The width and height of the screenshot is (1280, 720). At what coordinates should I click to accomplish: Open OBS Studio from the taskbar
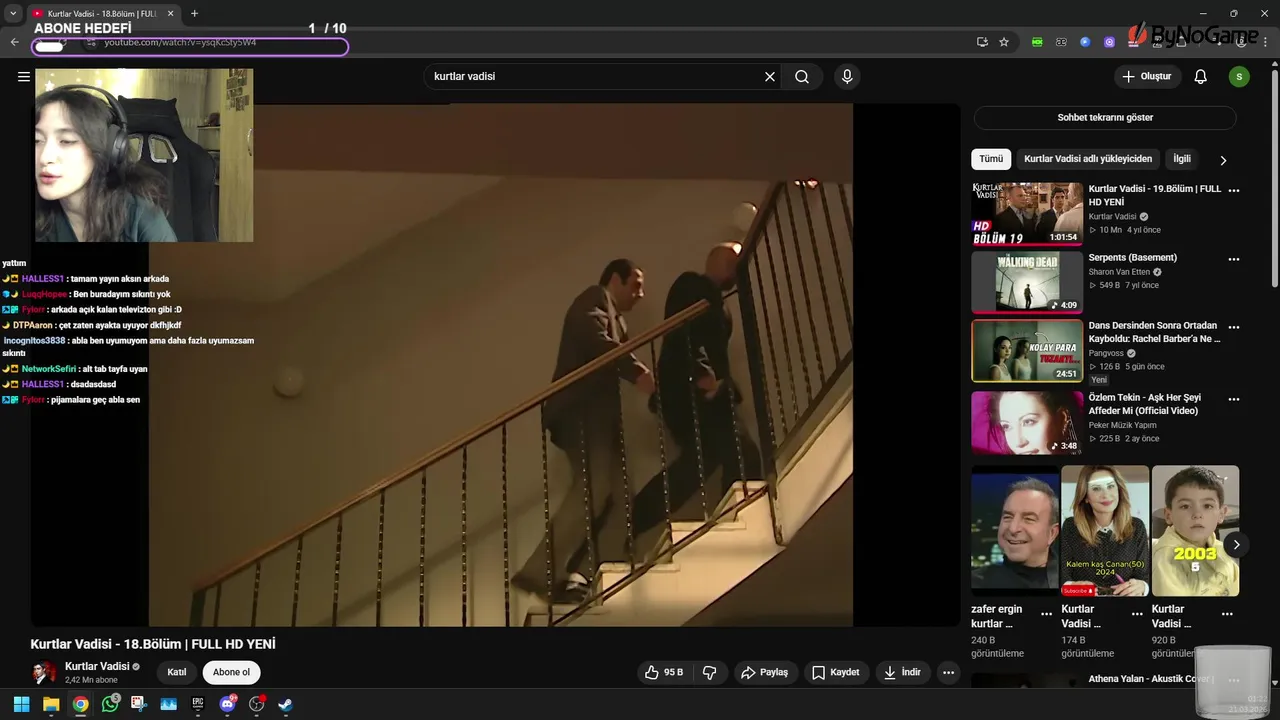[256, 704]
